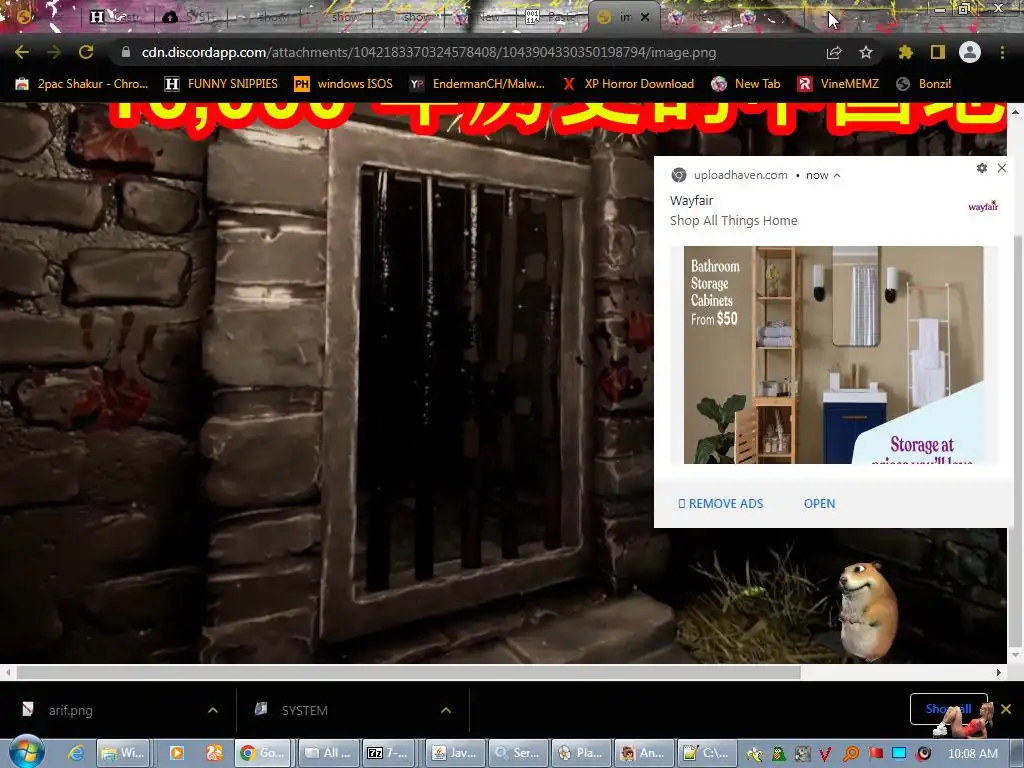Expand options for SYSTEM download

[x=446, y=710]
